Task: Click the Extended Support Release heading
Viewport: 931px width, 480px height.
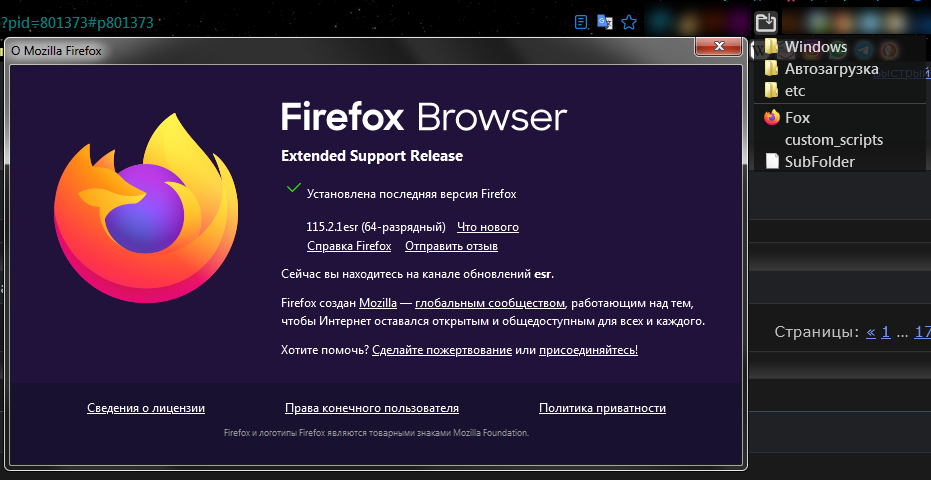Action: (372, 156)
